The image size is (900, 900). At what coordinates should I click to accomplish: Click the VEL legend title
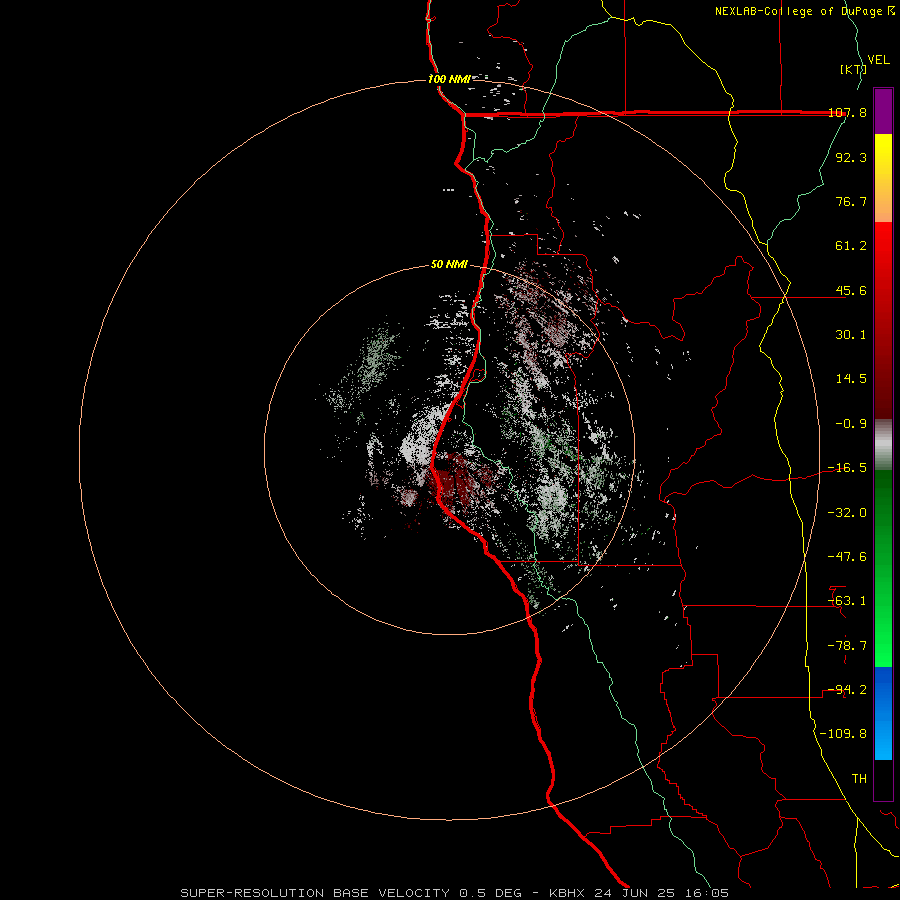coord(879,60)
